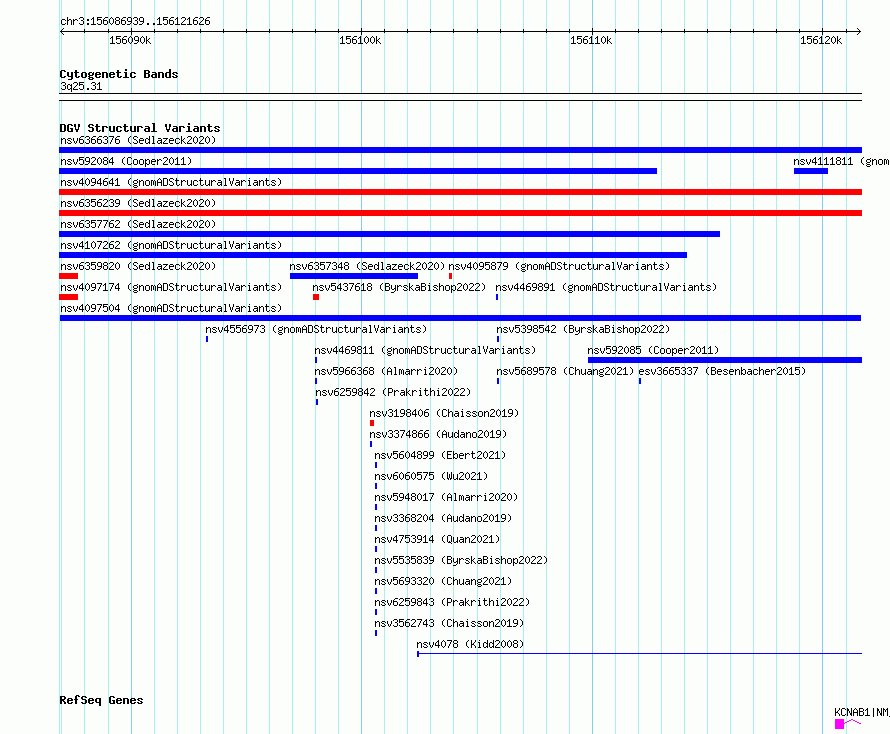Click the 156100k ruler tick label
Image resolution: width=890 pixels, height=734 pixels.
point(360,40)
